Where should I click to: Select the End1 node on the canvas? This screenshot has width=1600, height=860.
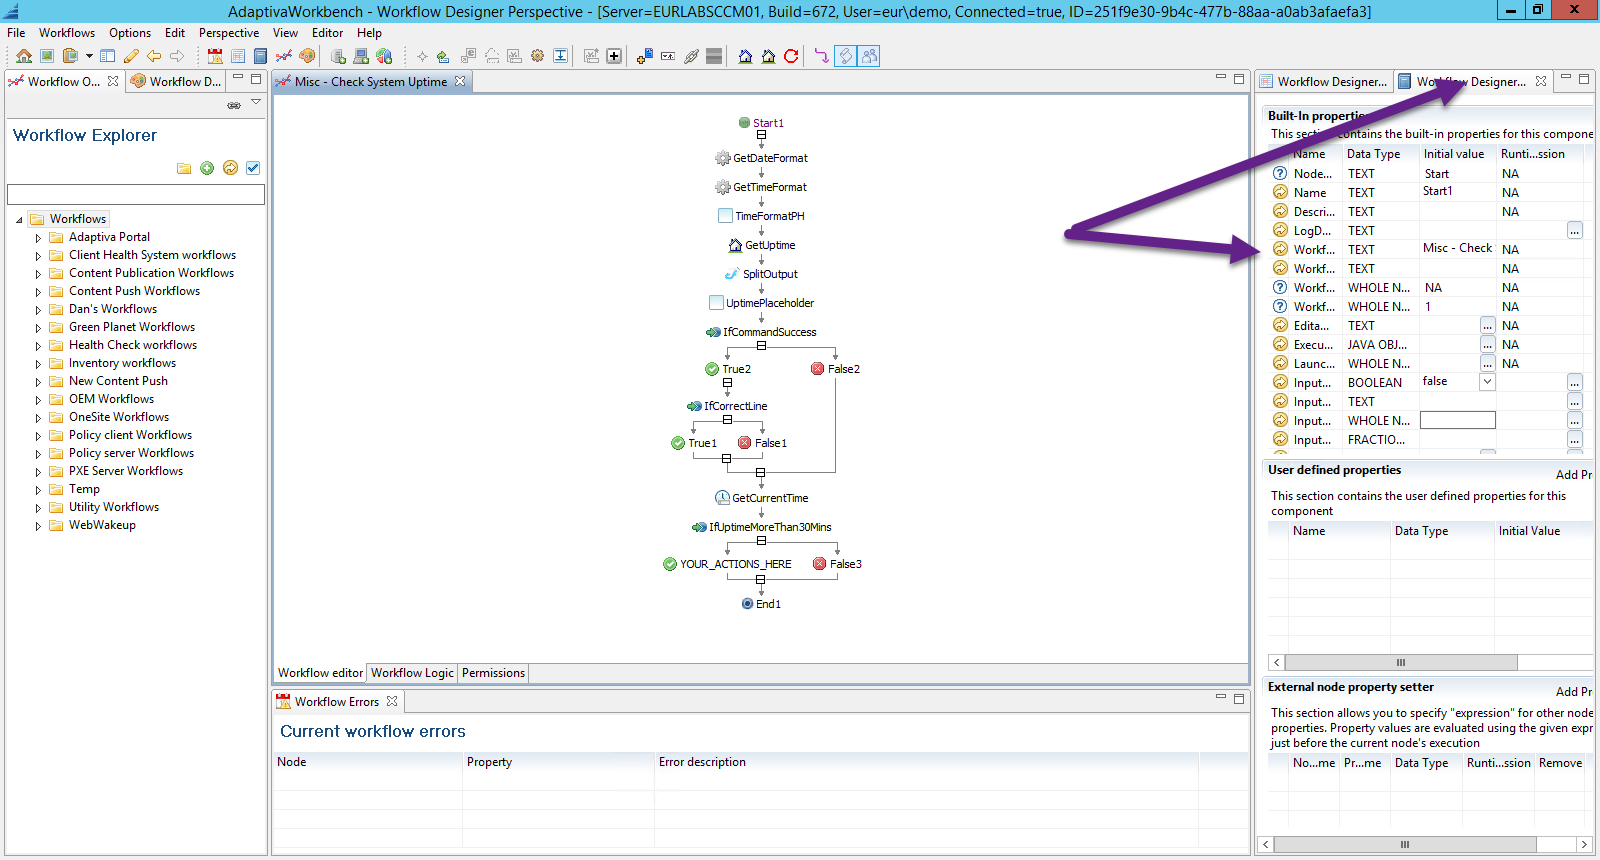tap(761, 604)
